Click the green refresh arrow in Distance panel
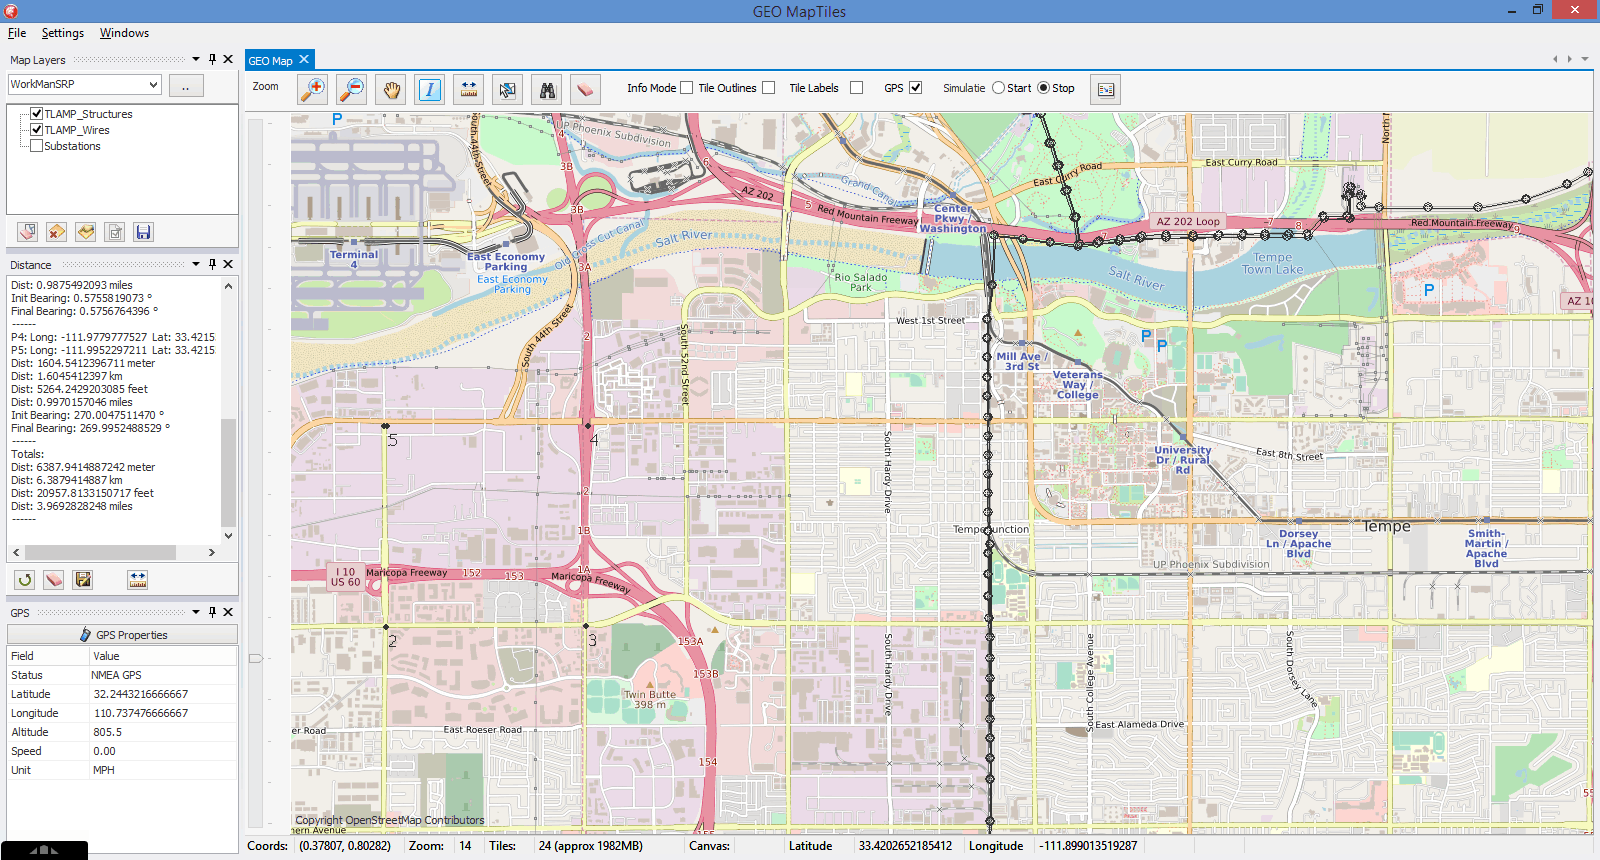This screenshot has height=860, width=1600. coord(25,580)
